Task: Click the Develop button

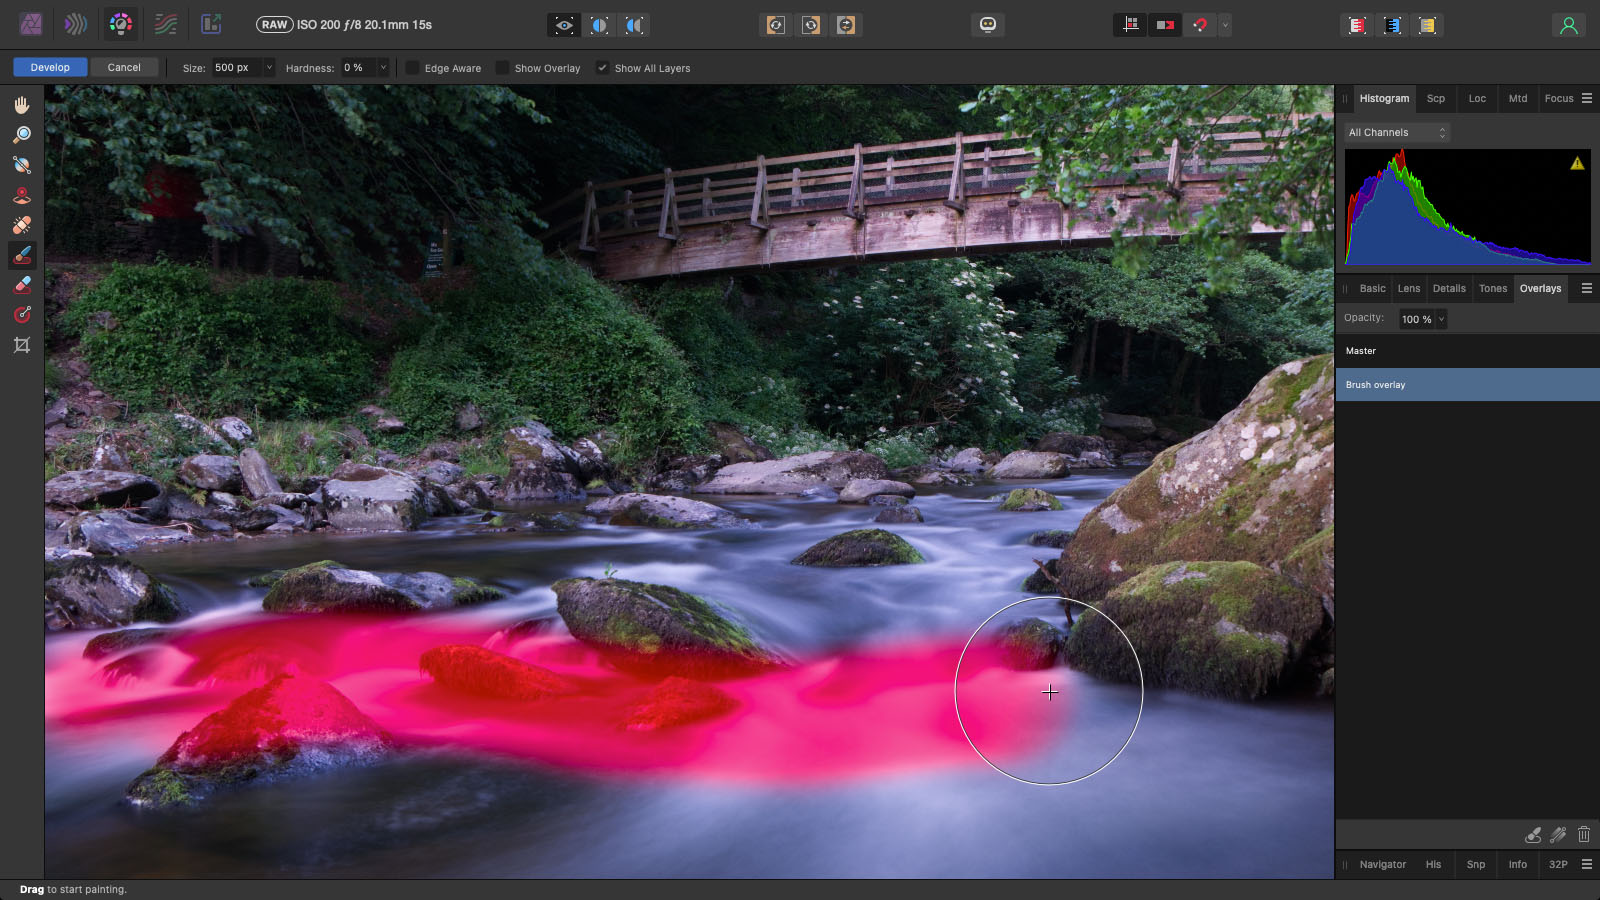Action: point(50,67)
